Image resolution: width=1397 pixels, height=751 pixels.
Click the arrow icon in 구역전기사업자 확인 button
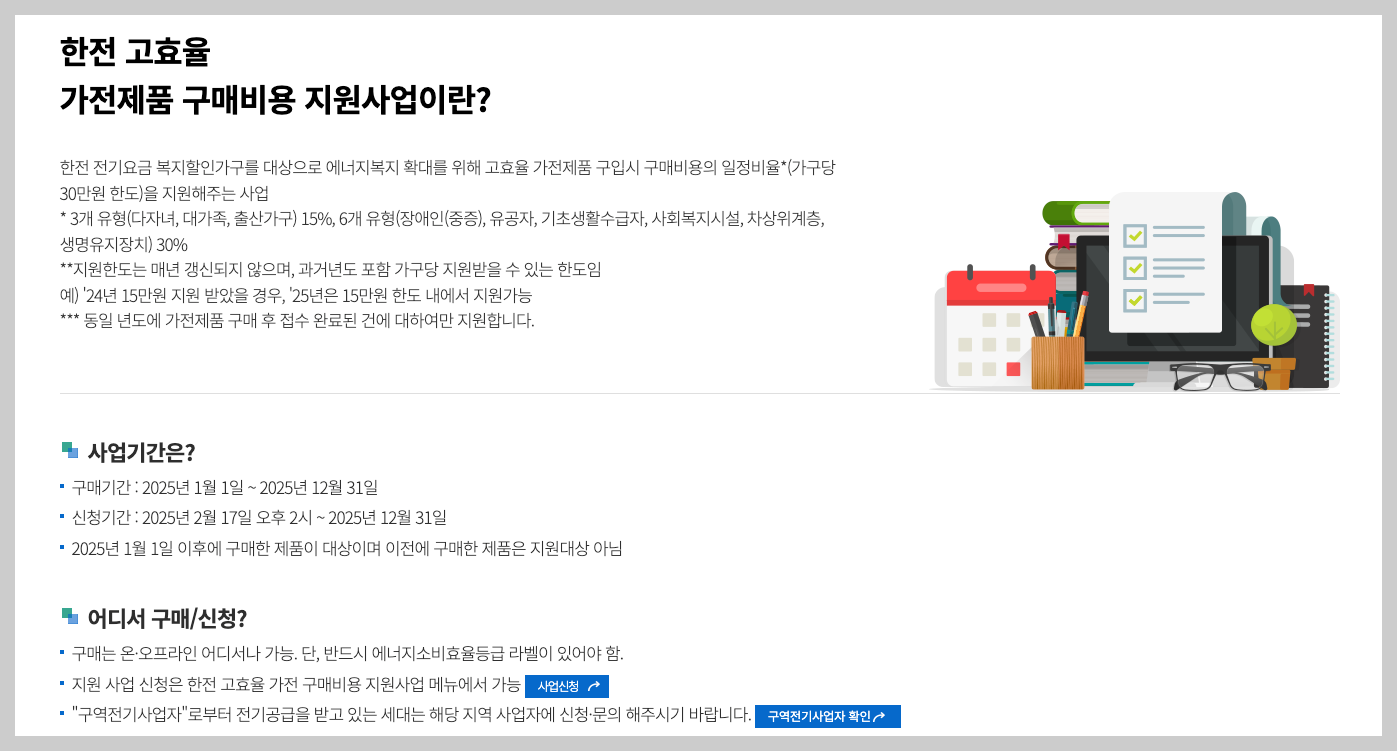click(879, 716)
